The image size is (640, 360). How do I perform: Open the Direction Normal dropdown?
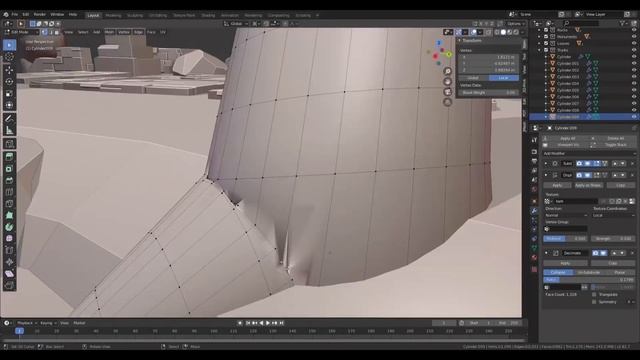point(566,215)
